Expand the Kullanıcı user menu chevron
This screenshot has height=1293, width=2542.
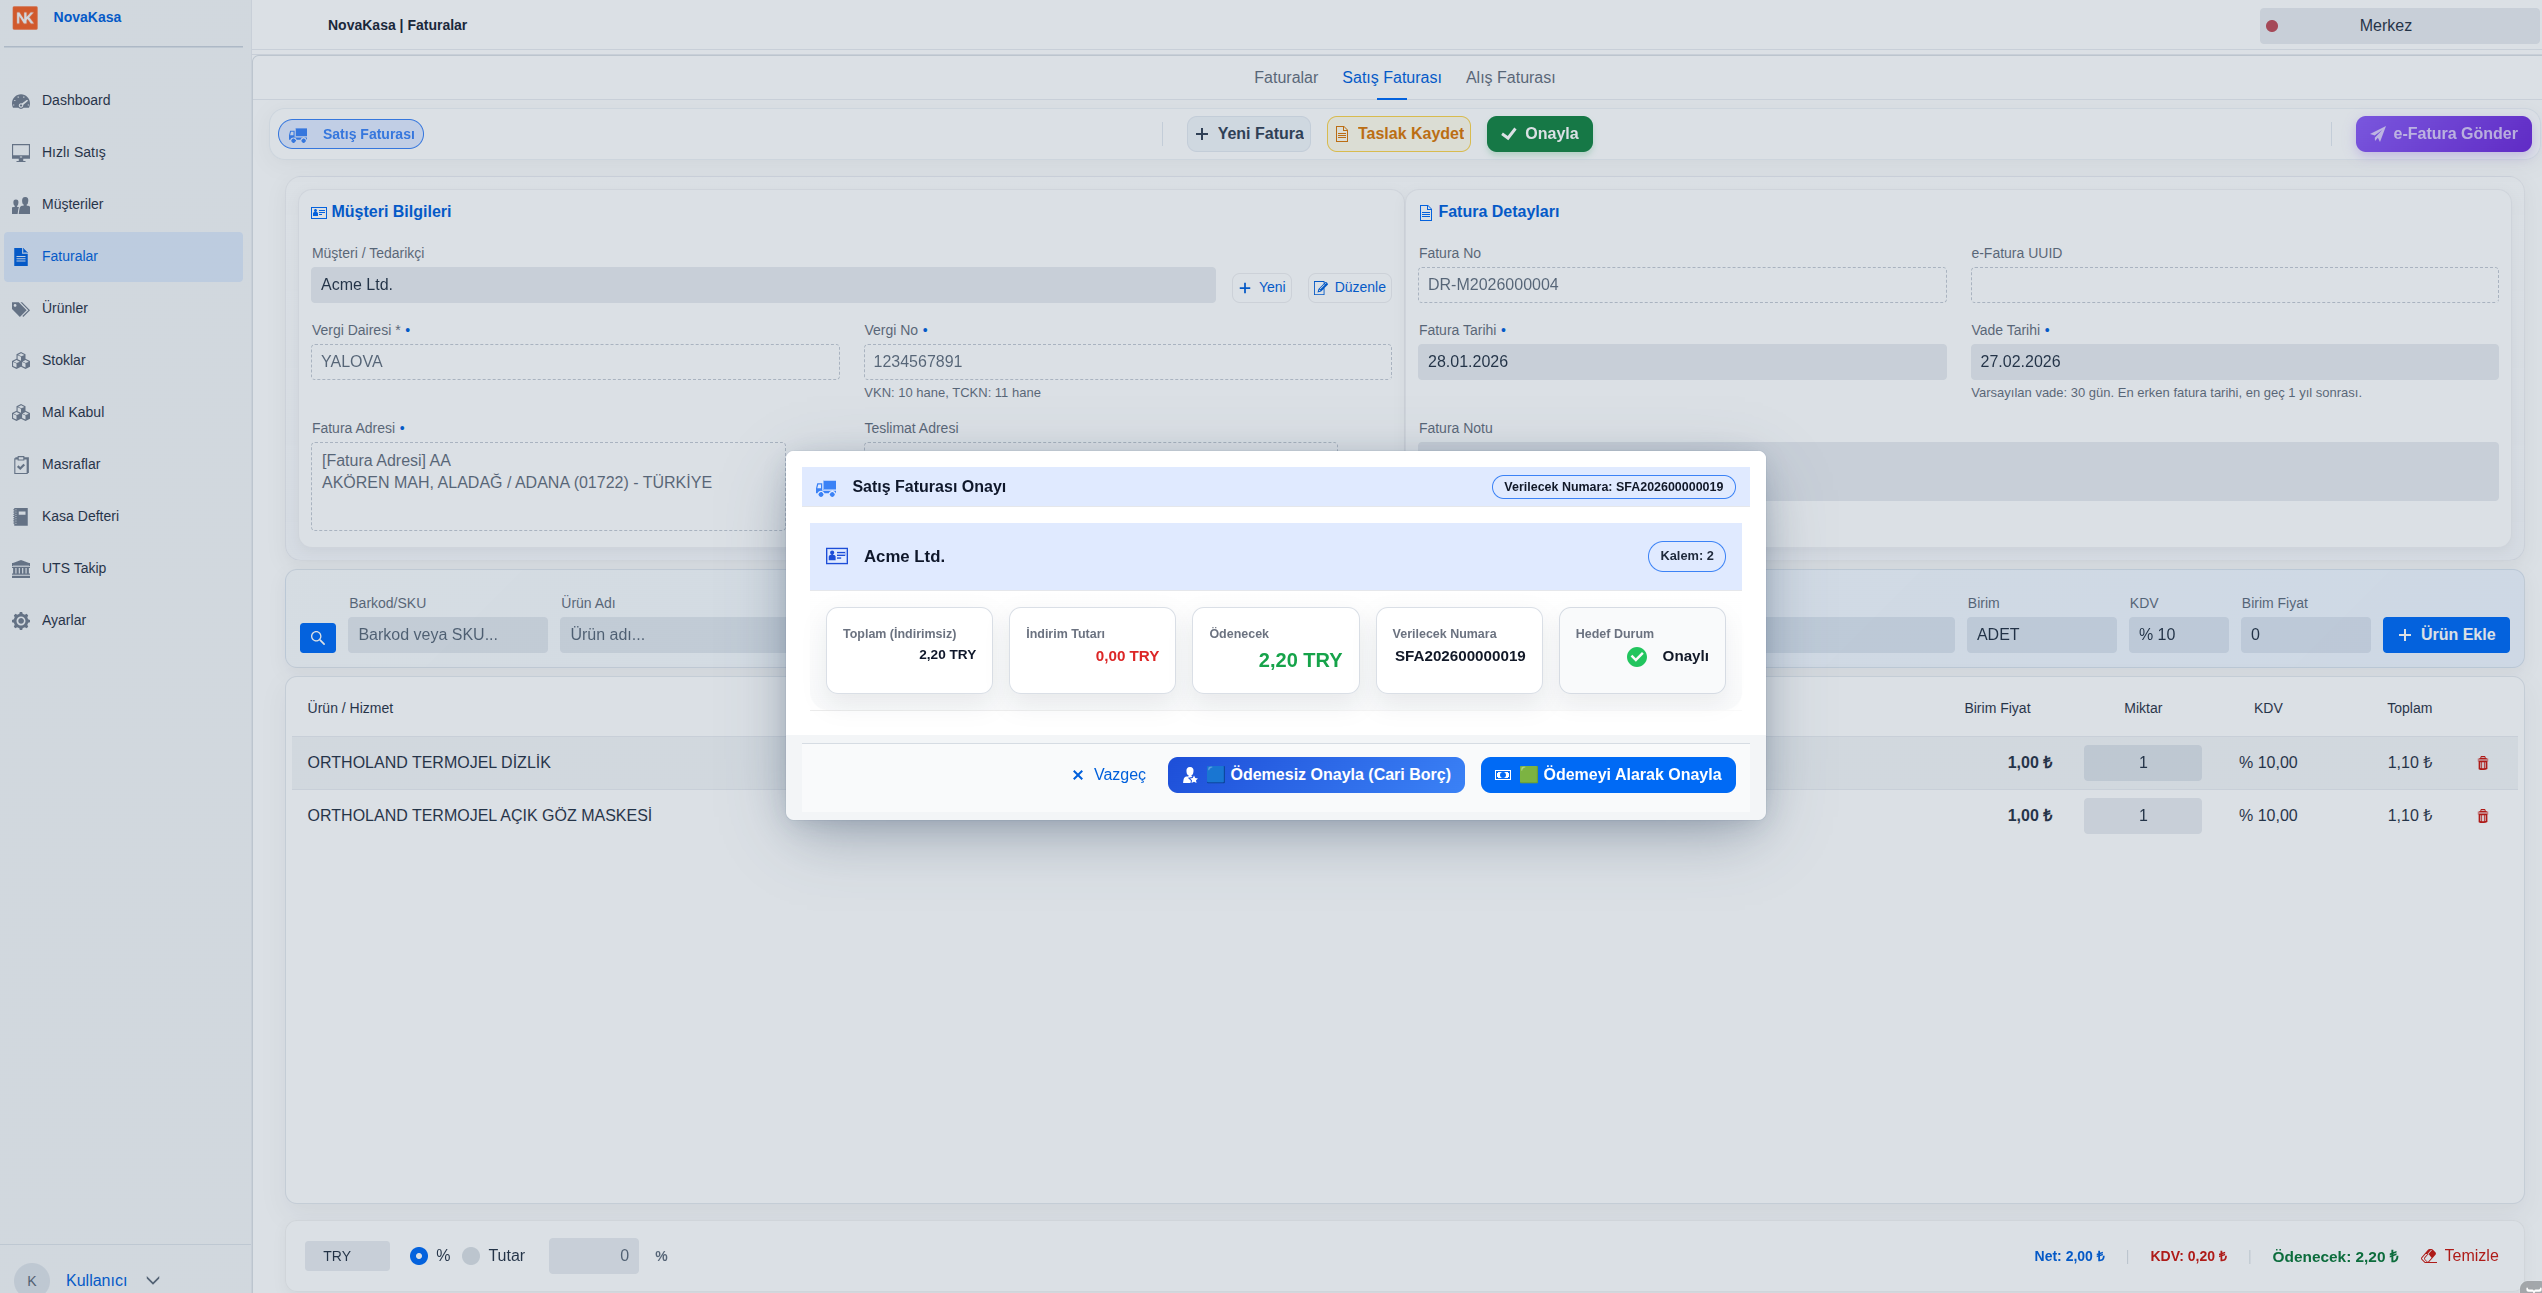(153, 1280)
